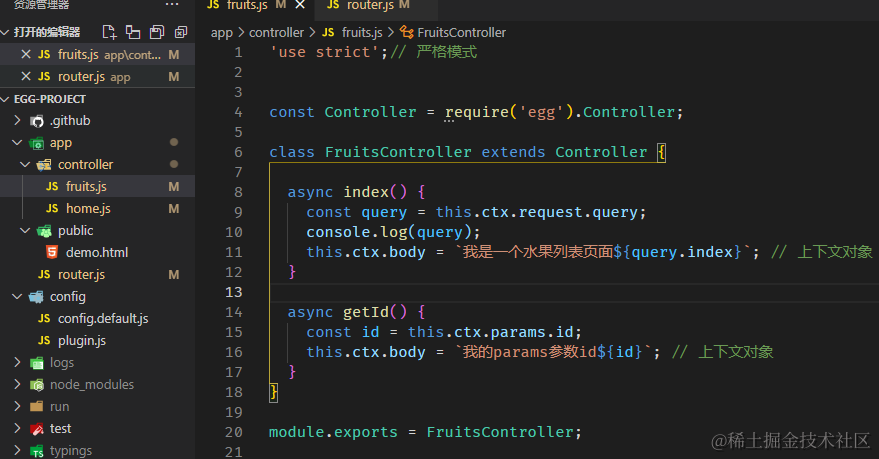Click 'module.exports' on line 20
879x459 pixels.
[333, 432]
